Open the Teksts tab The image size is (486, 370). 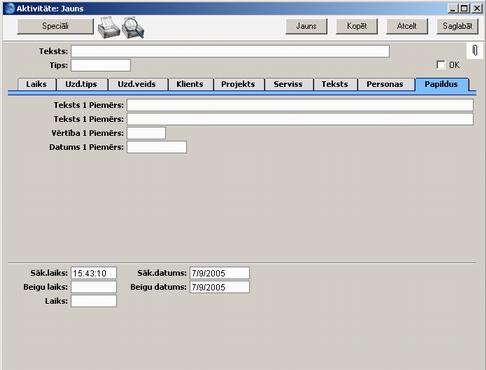pos(335,84)
